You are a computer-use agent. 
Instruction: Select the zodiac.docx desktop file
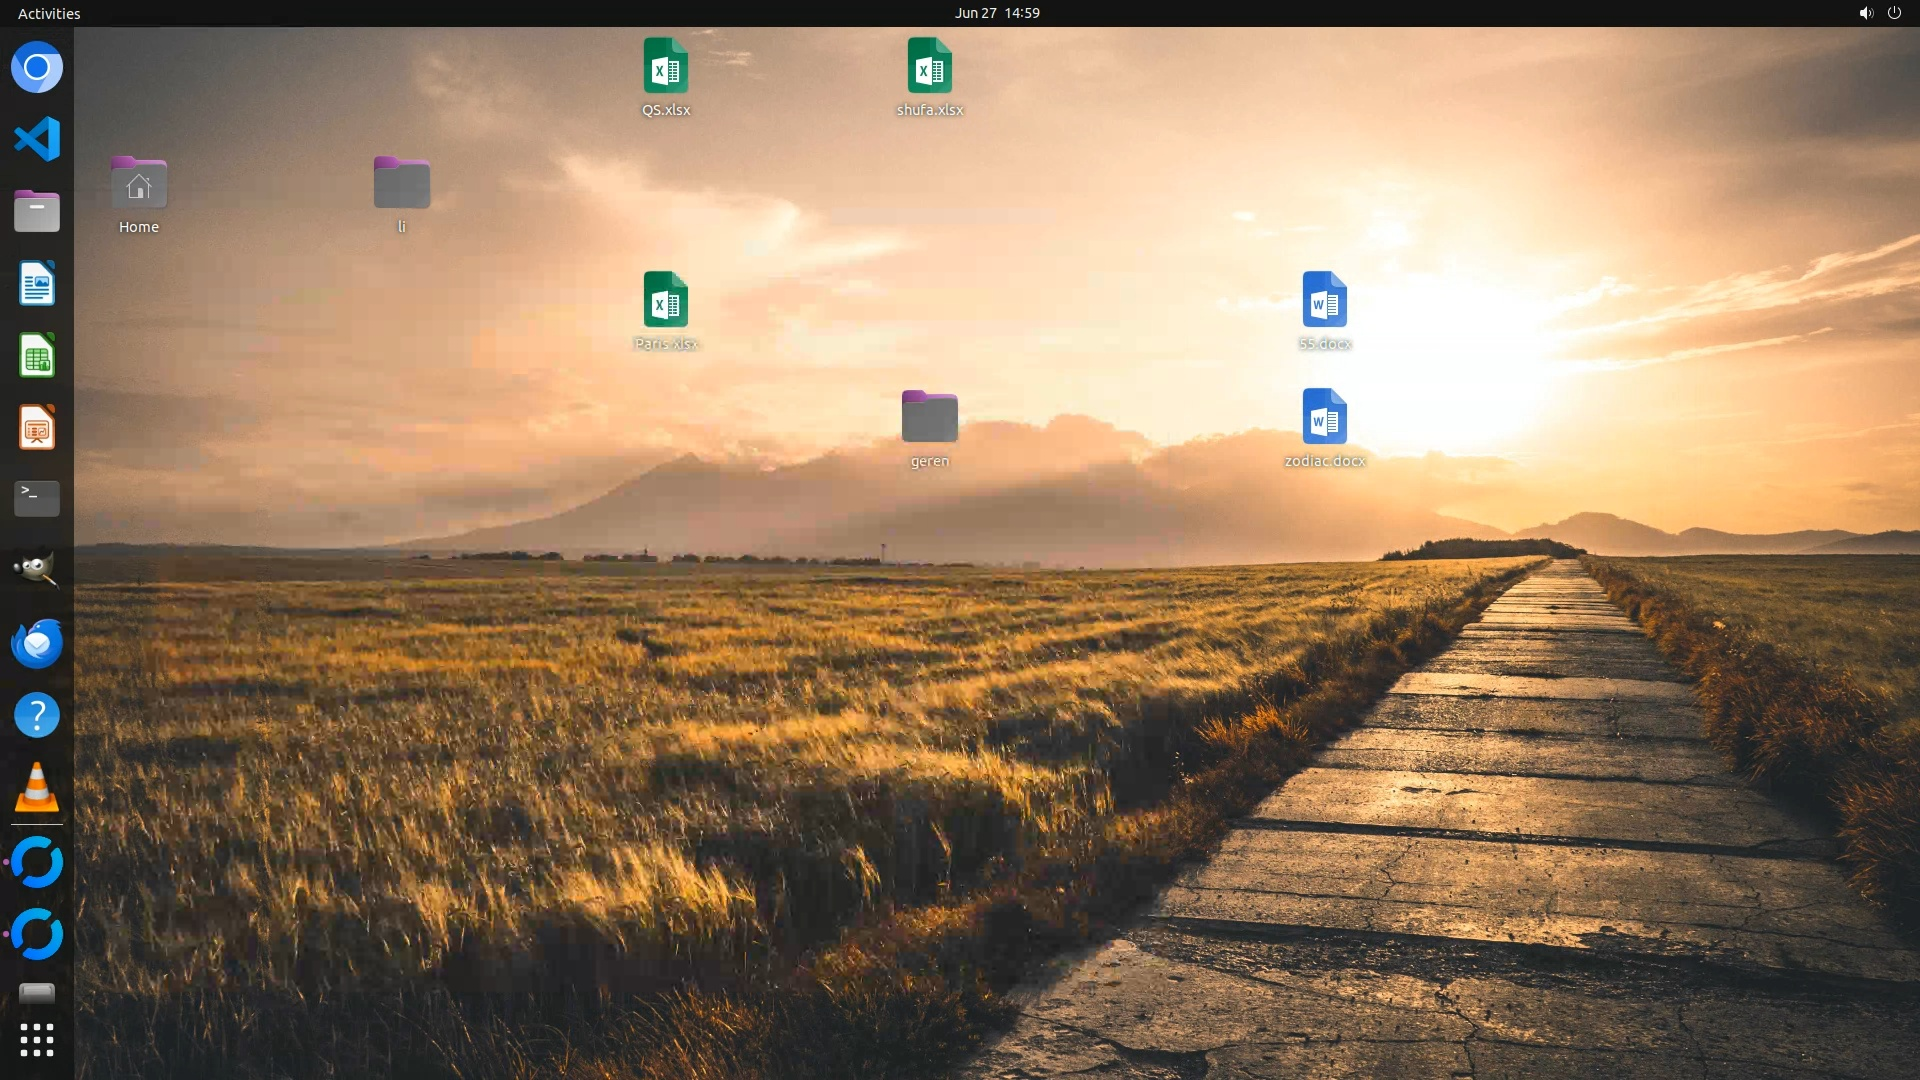click(1324, 417)
